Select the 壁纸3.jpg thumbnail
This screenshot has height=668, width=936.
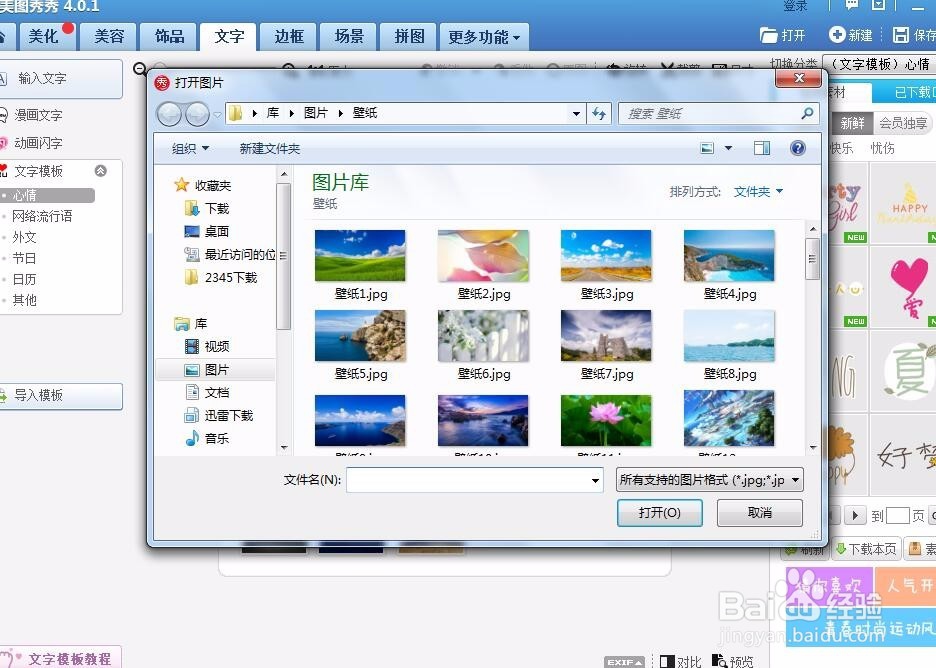tap(606, 255)
